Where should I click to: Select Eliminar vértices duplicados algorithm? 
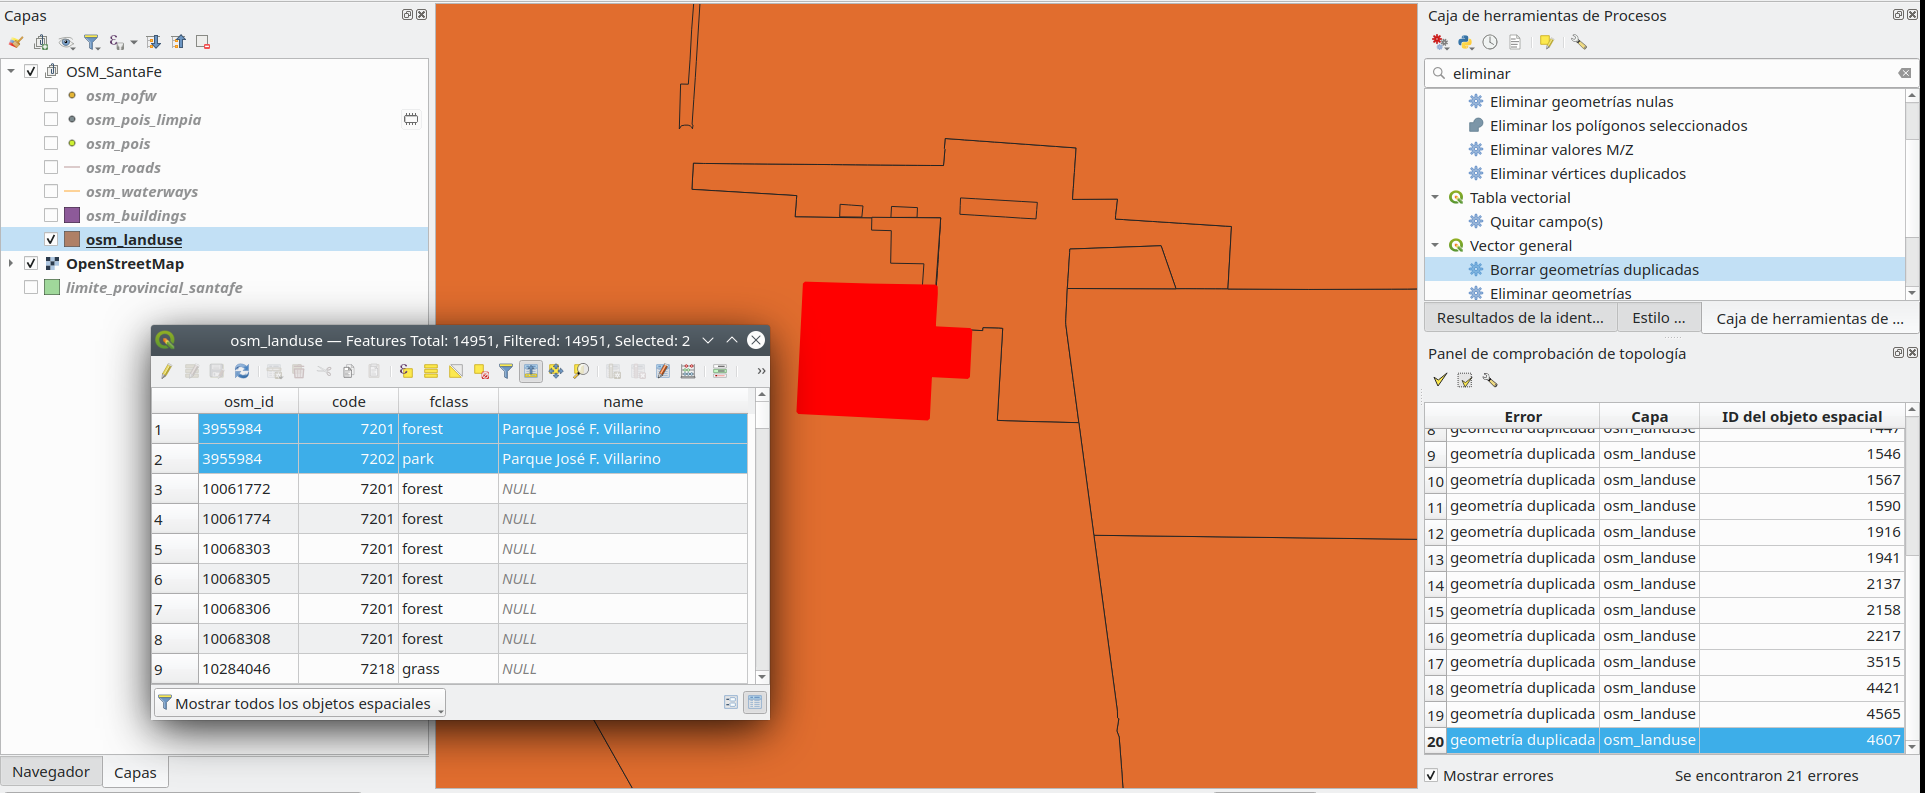click(x=1587, y=173)
